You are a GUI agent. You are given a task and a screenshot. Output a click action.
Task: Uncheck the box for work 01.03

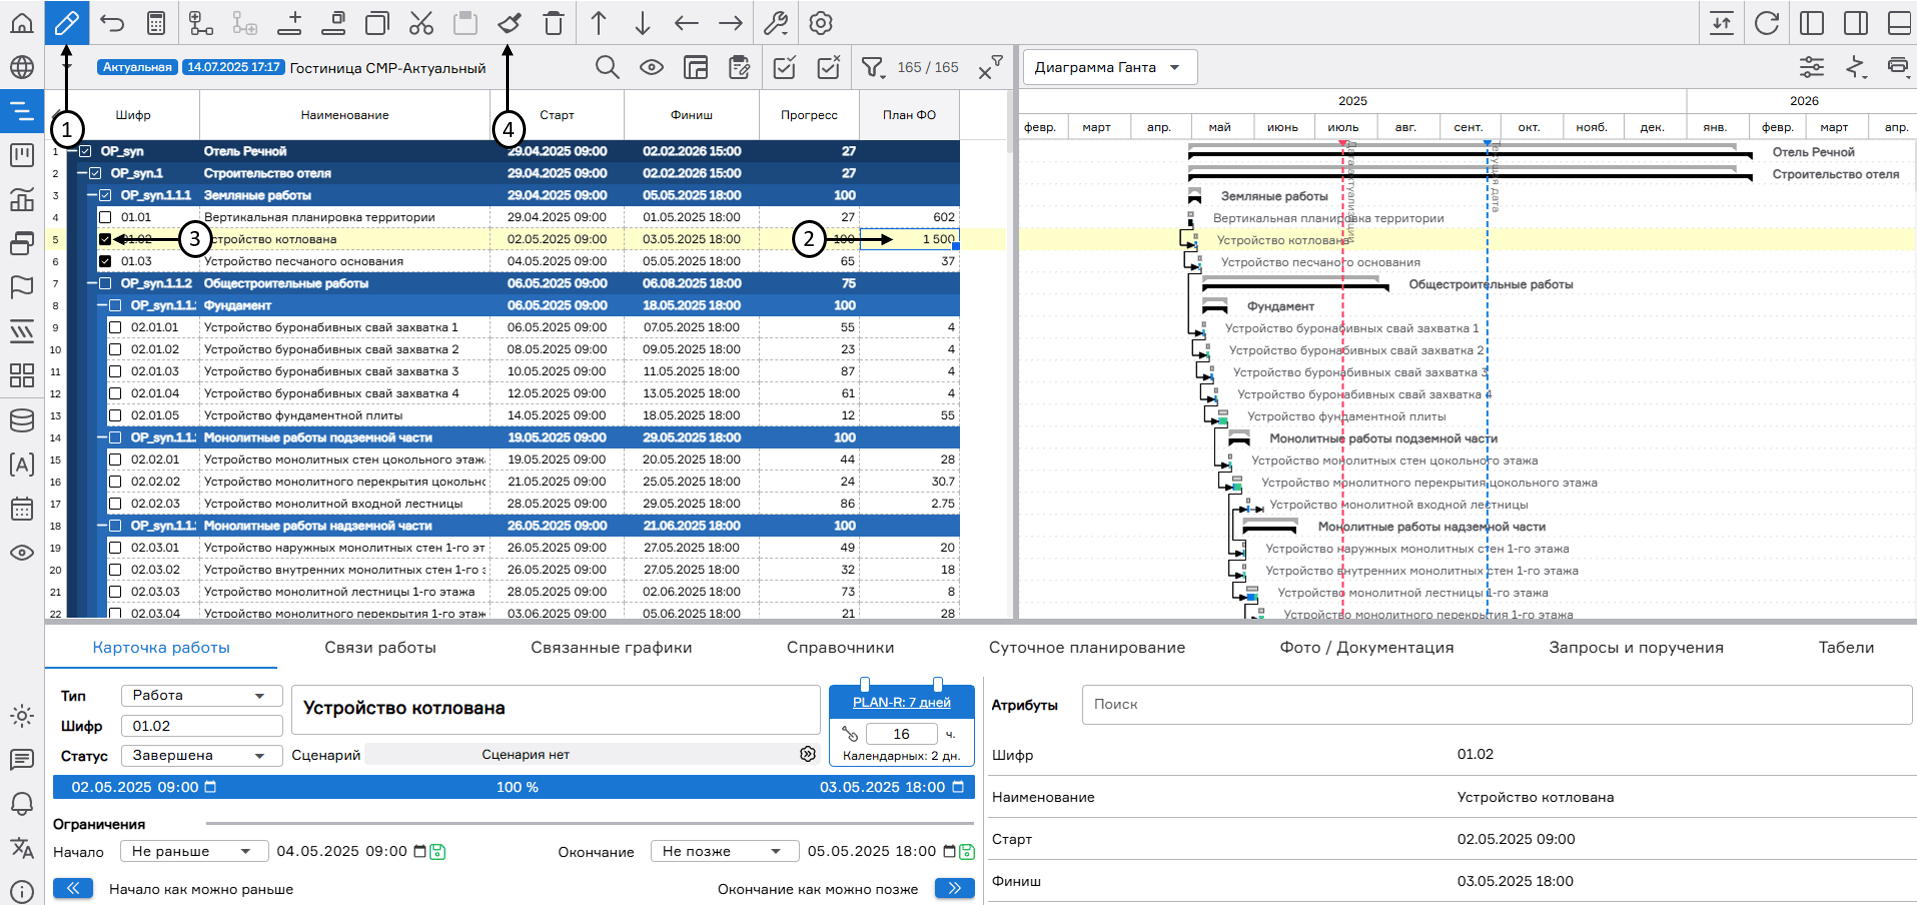point(106,261)
